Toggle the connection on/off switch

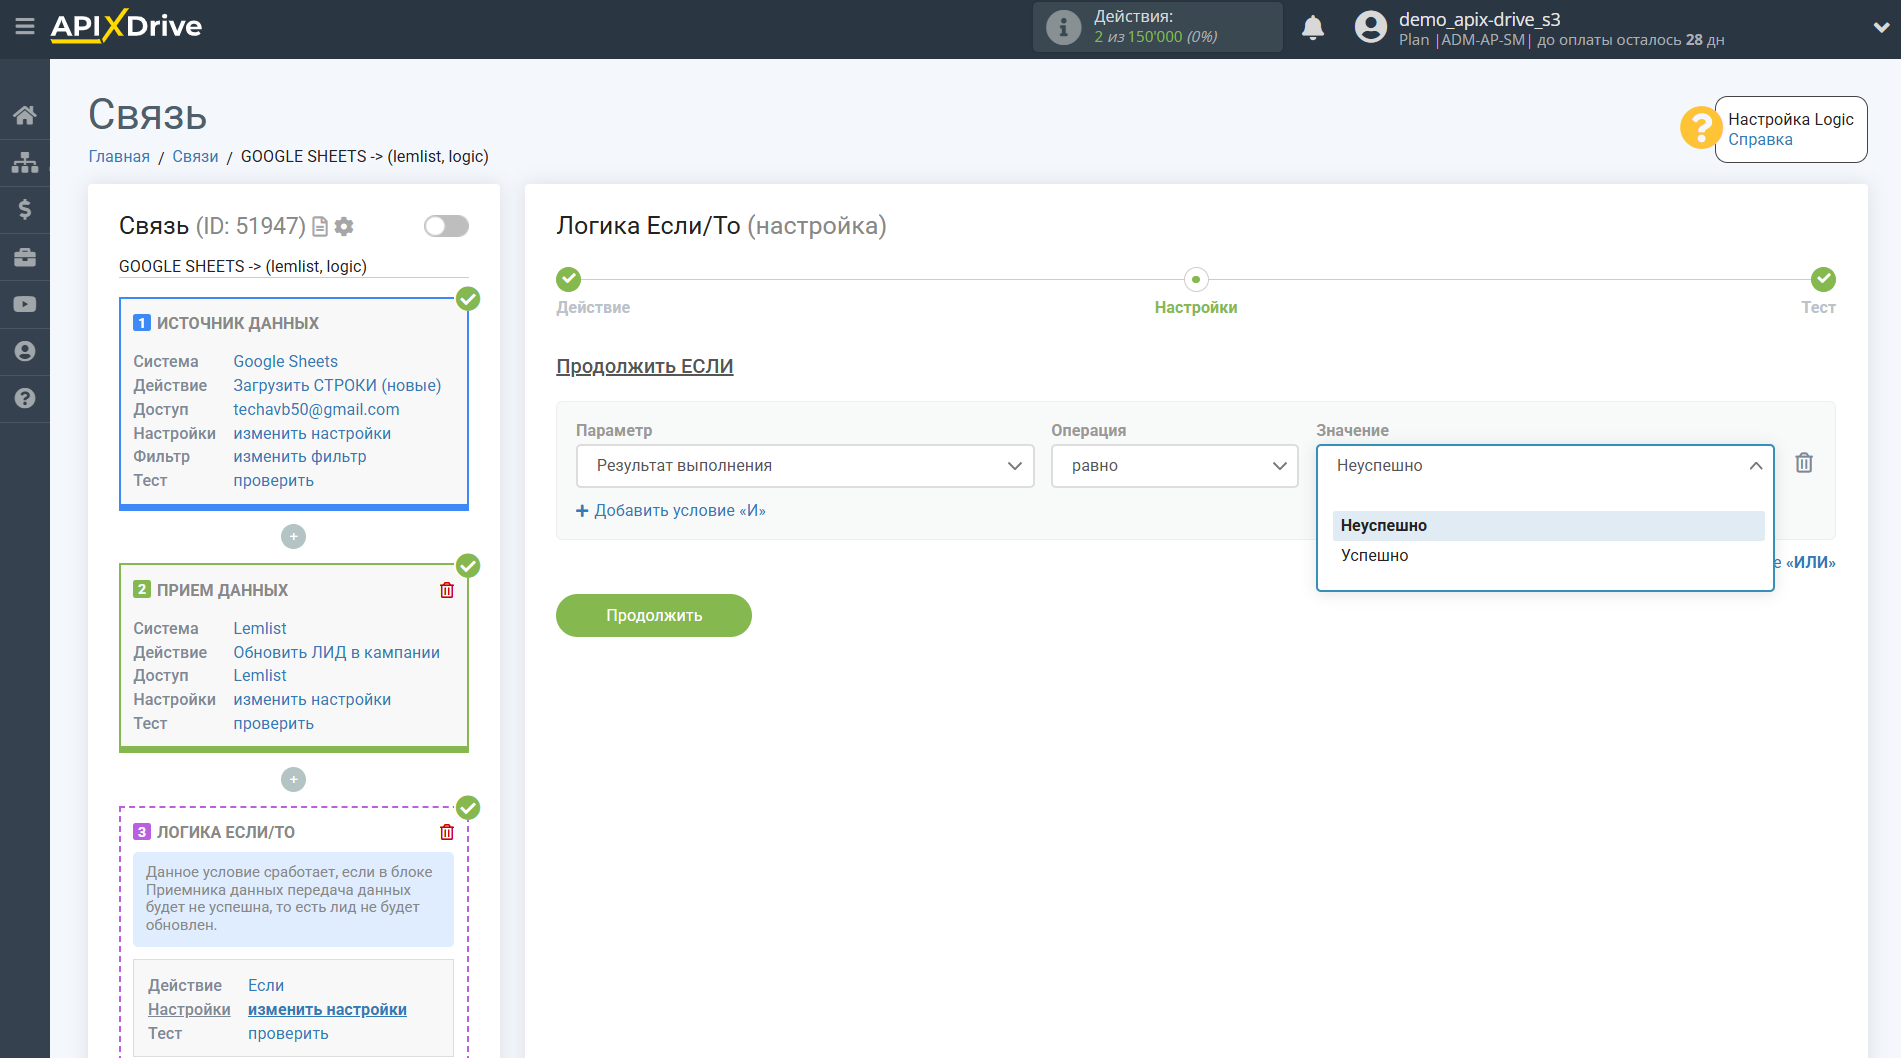click(446, 226)
